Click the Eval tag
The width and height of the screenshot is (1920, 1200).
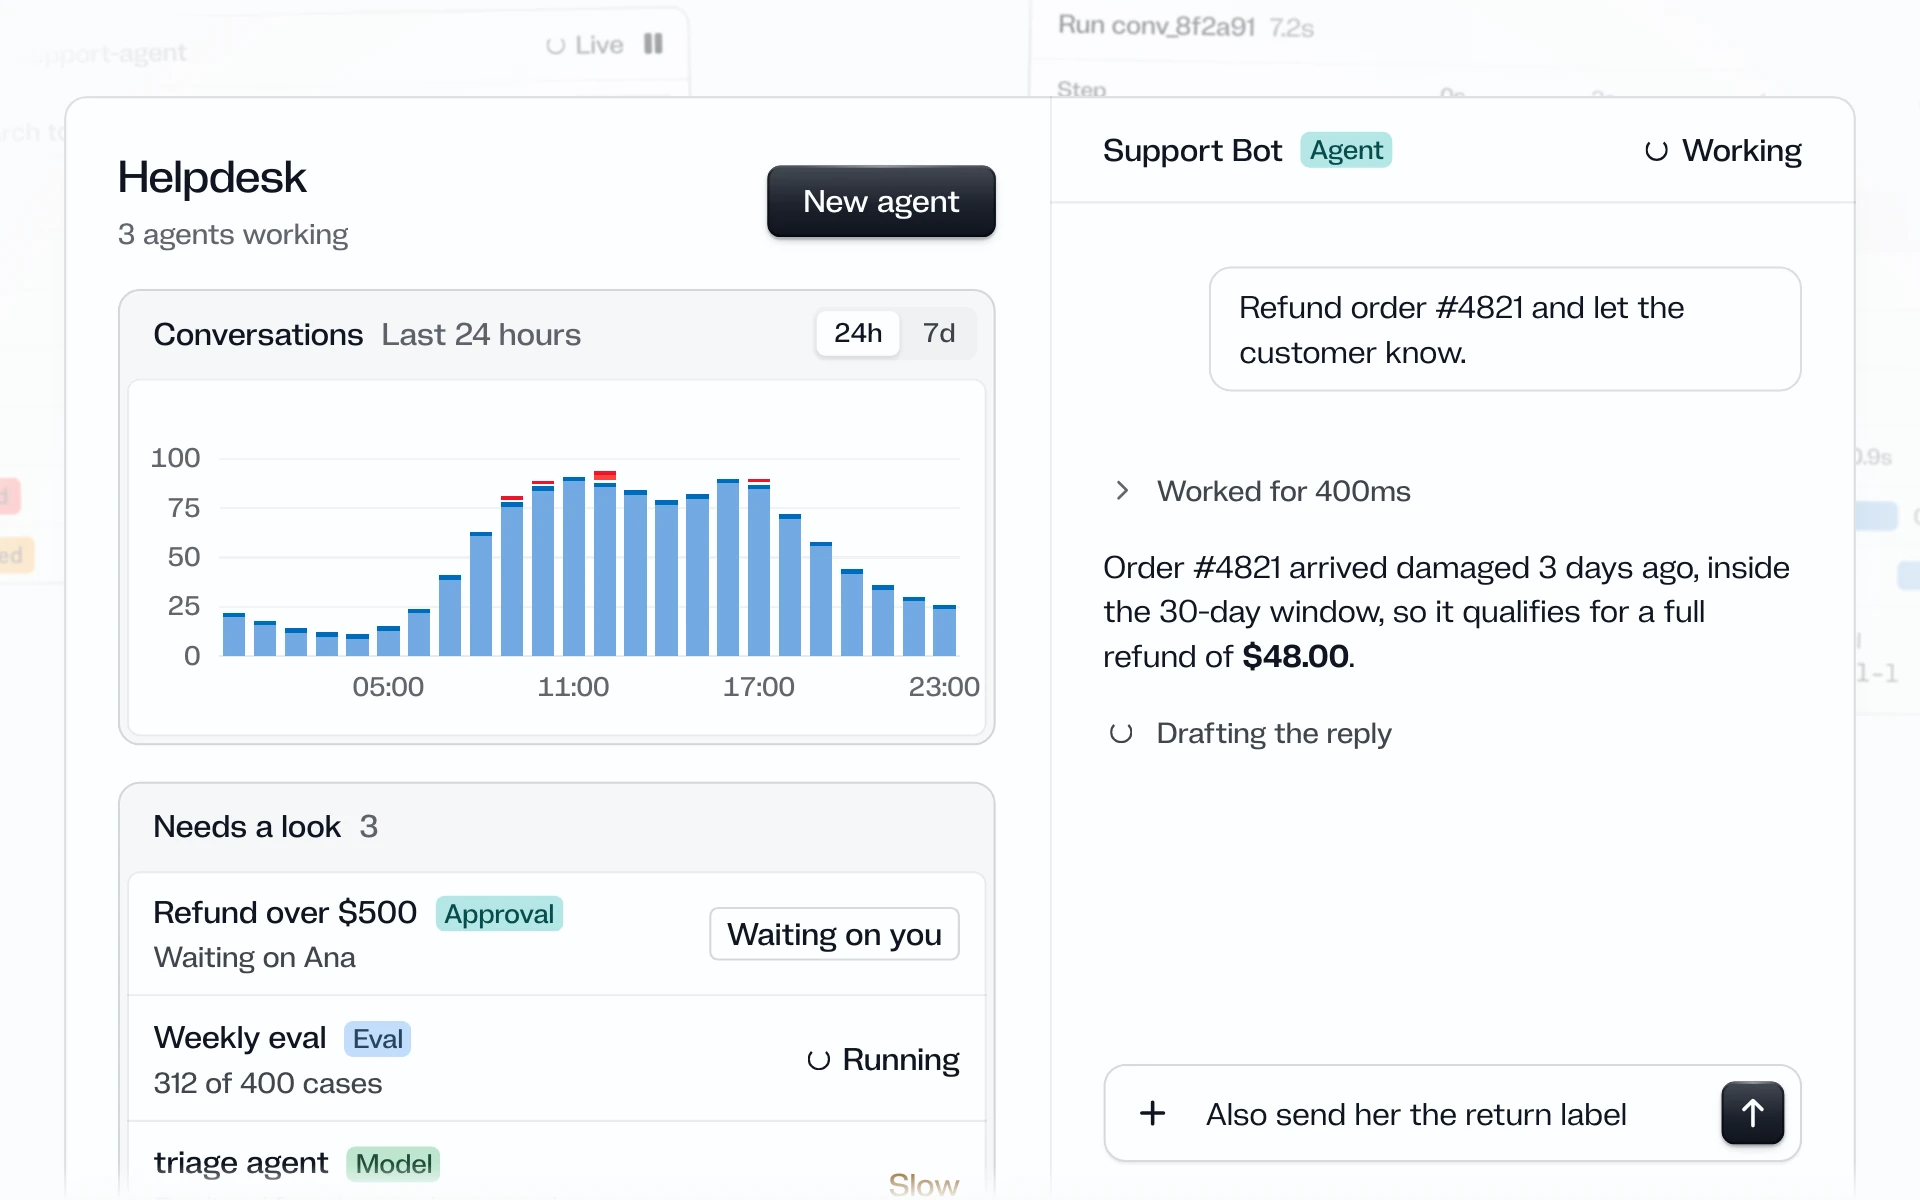coord(377,1039)
